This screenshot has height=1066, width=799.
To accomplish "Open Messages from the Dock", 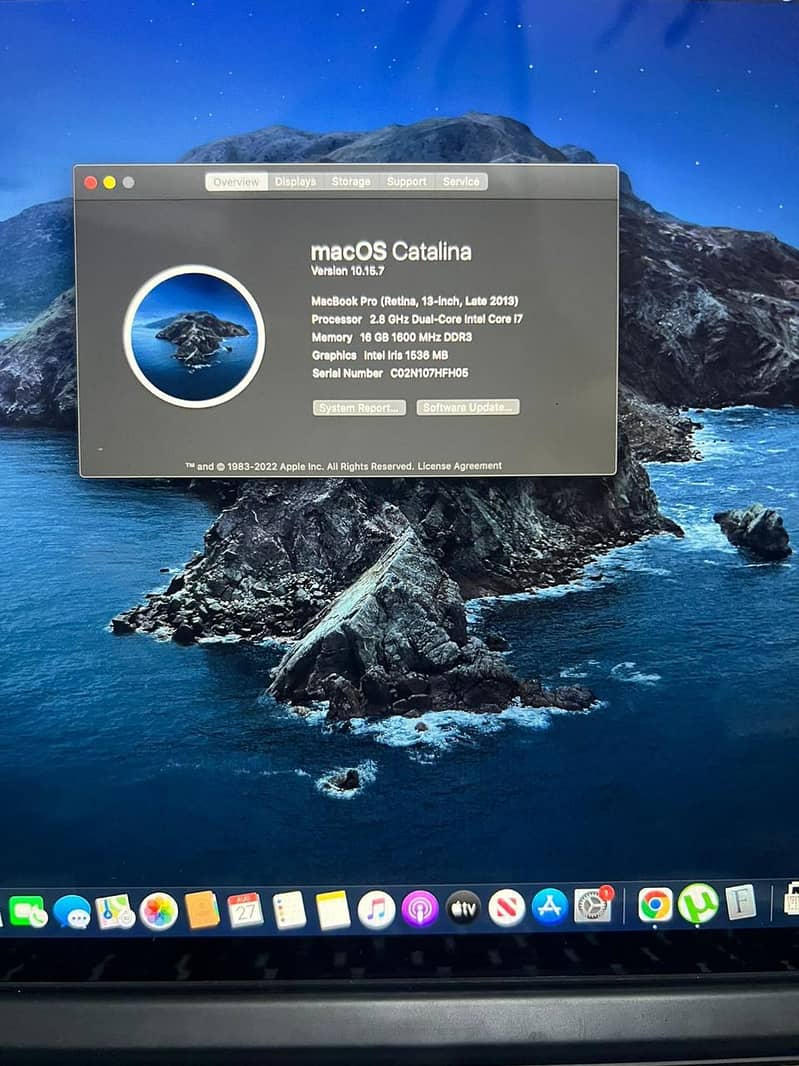I will (x=71, y=912).
